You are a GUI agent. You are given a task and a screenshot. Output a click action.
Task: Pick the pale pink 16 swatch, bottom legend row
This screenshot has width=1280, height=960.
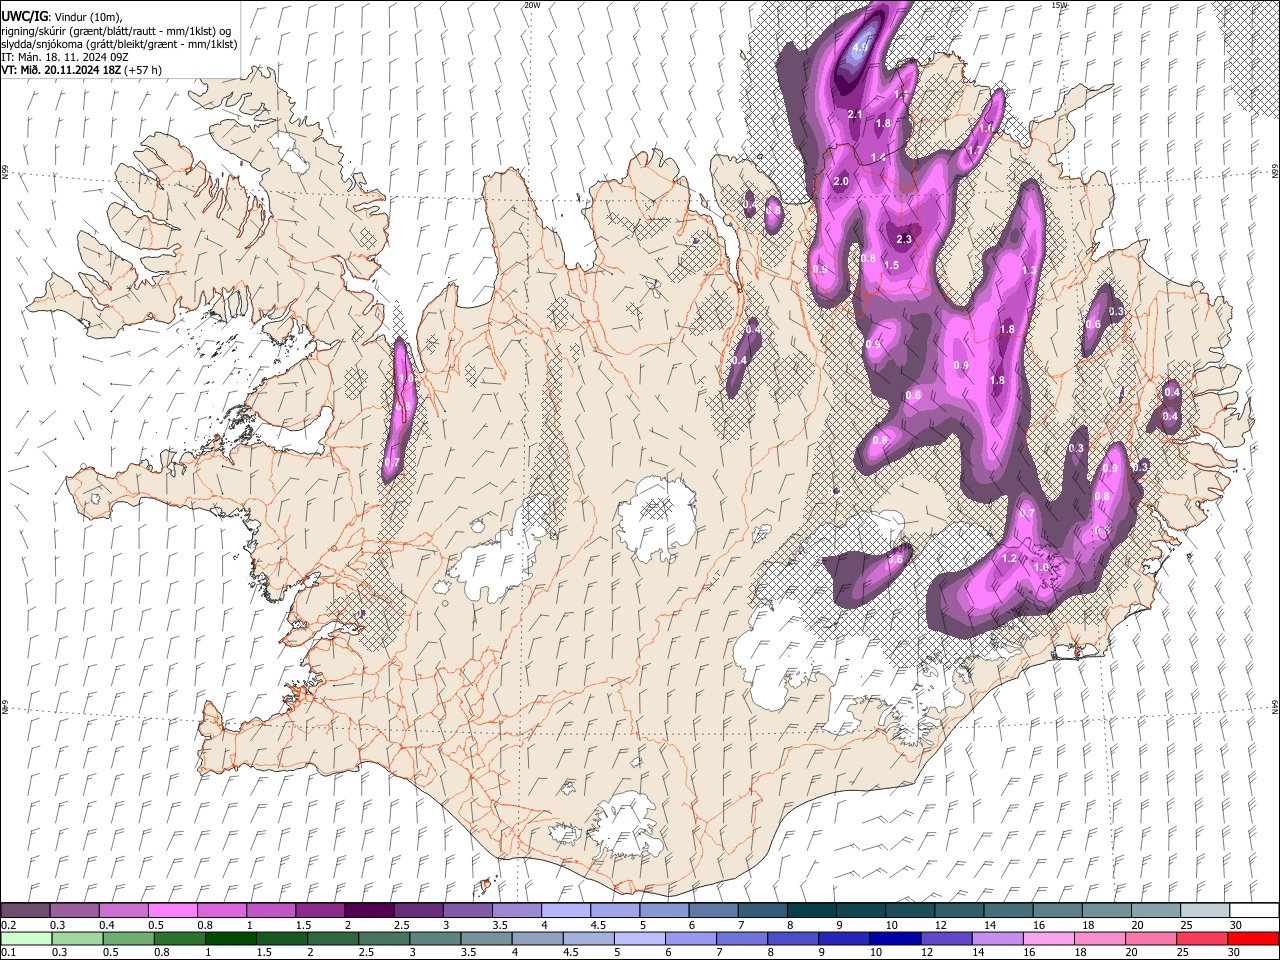tap(1048, 938)
